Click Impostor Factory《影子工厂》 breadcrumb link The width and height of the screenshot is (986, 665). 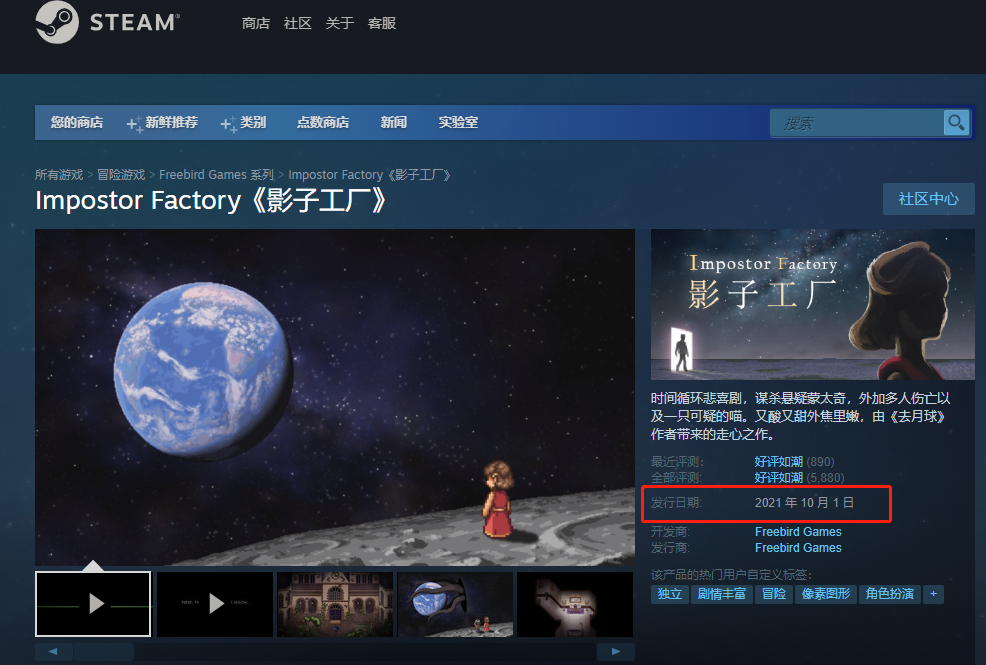click(x=370, y=175)
